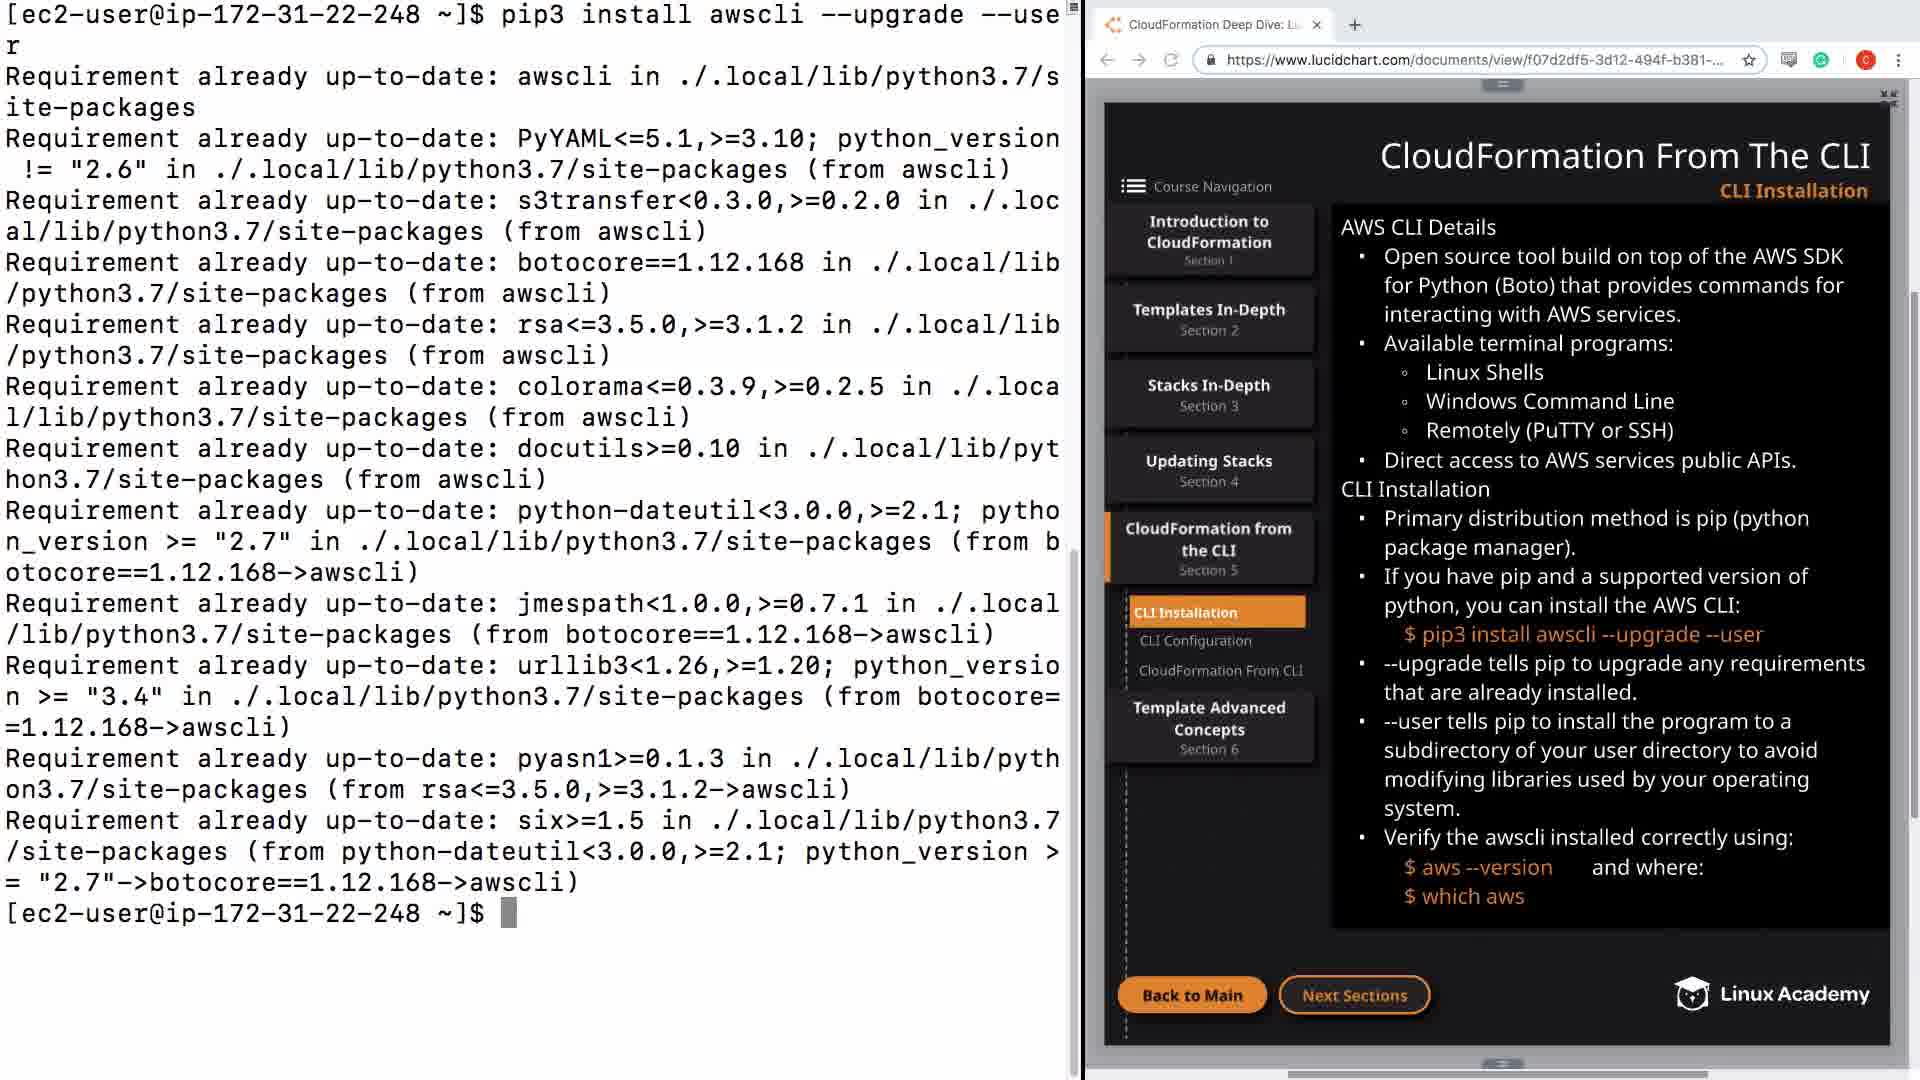Open Templates In-Depth Section 2
Viewport: 1920px width, 1080px height.
click(1209, 318)
